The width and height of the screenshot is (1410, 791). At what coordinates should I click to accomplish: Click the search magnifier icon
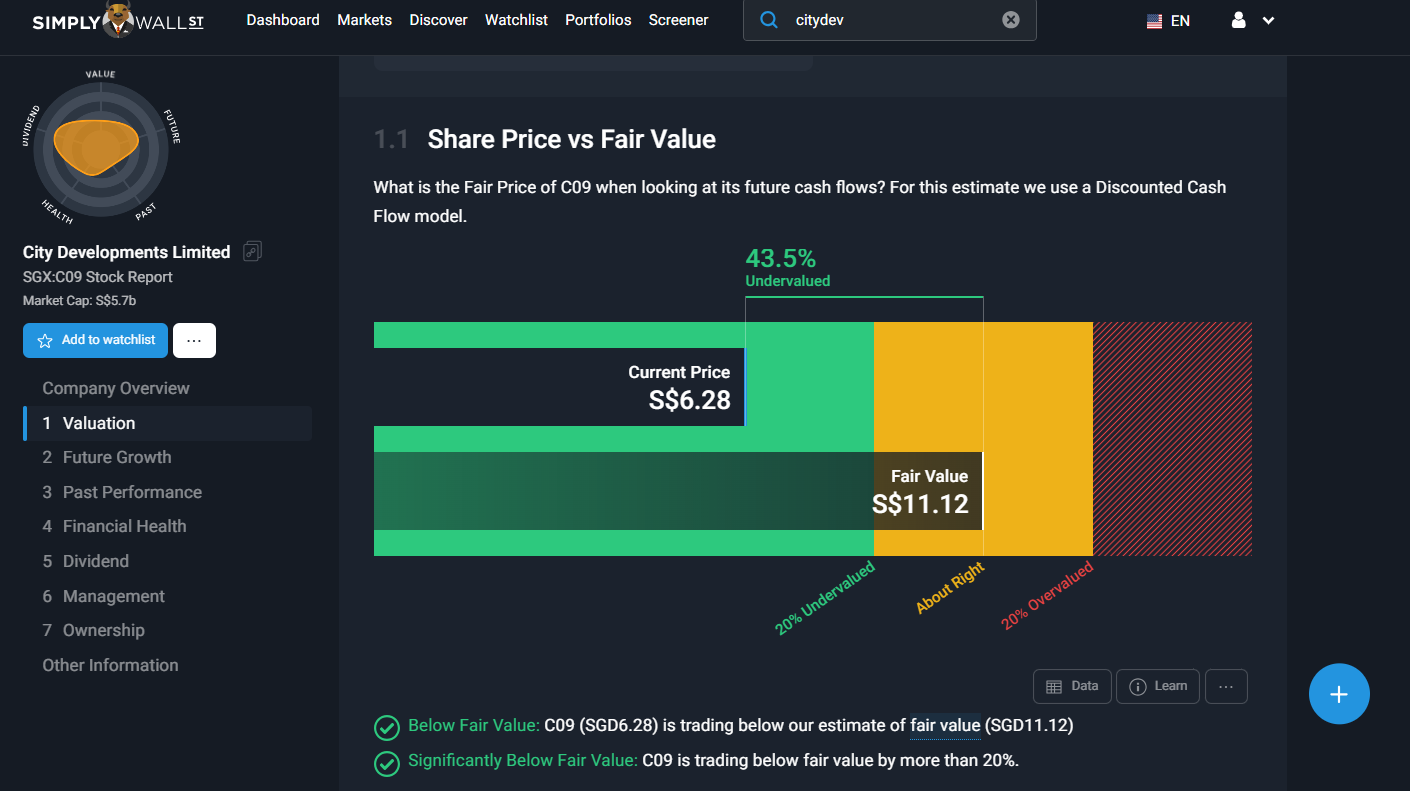pos(769,20)
